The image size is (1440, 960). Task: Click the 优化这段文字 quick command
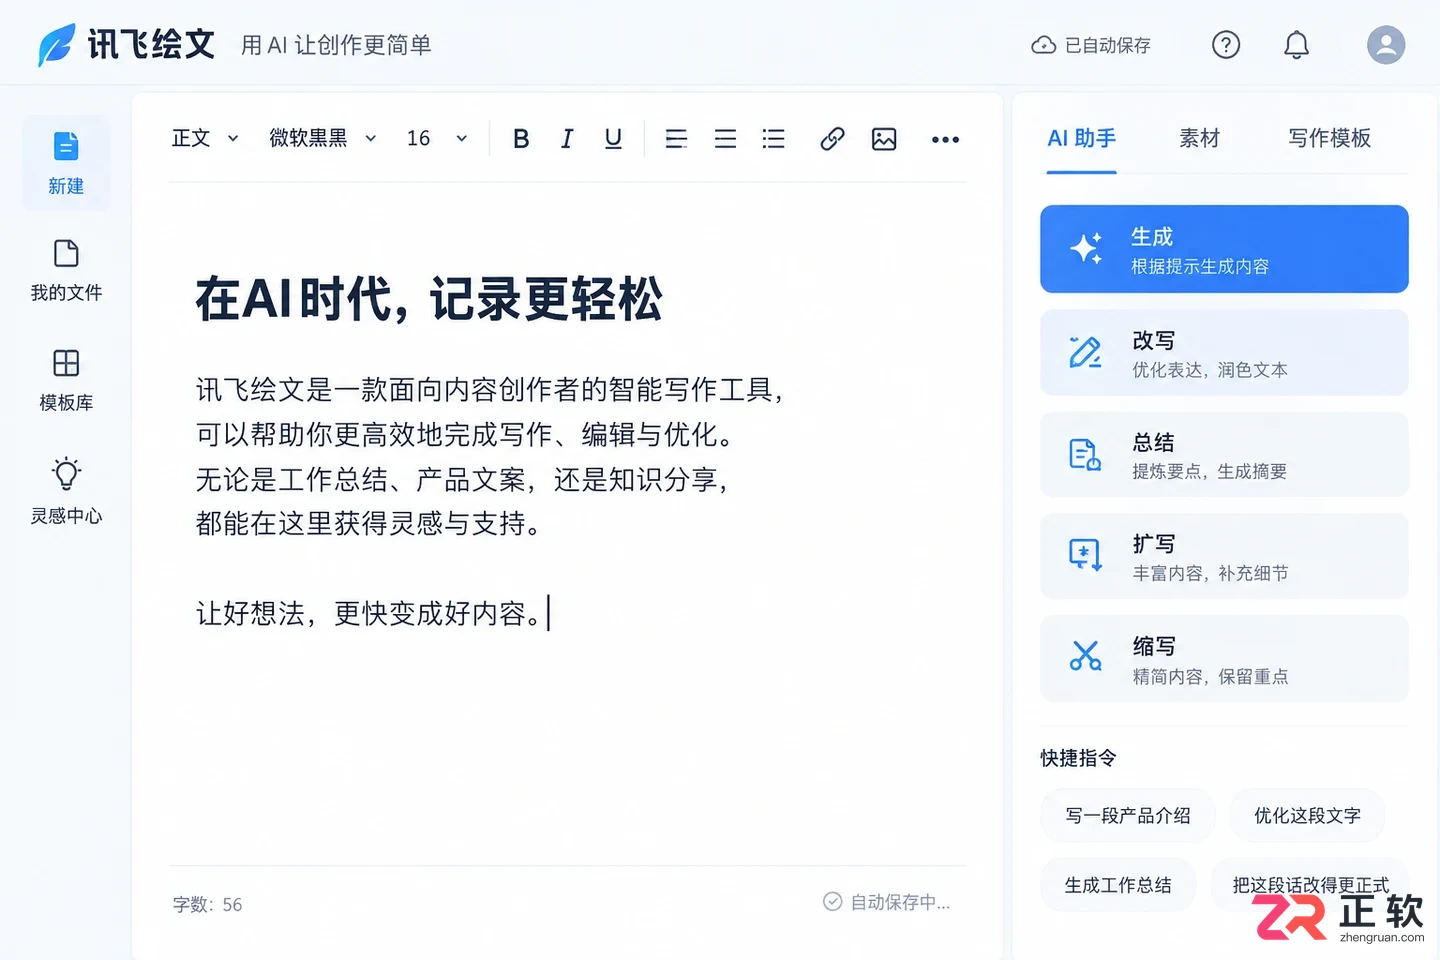1307,816
